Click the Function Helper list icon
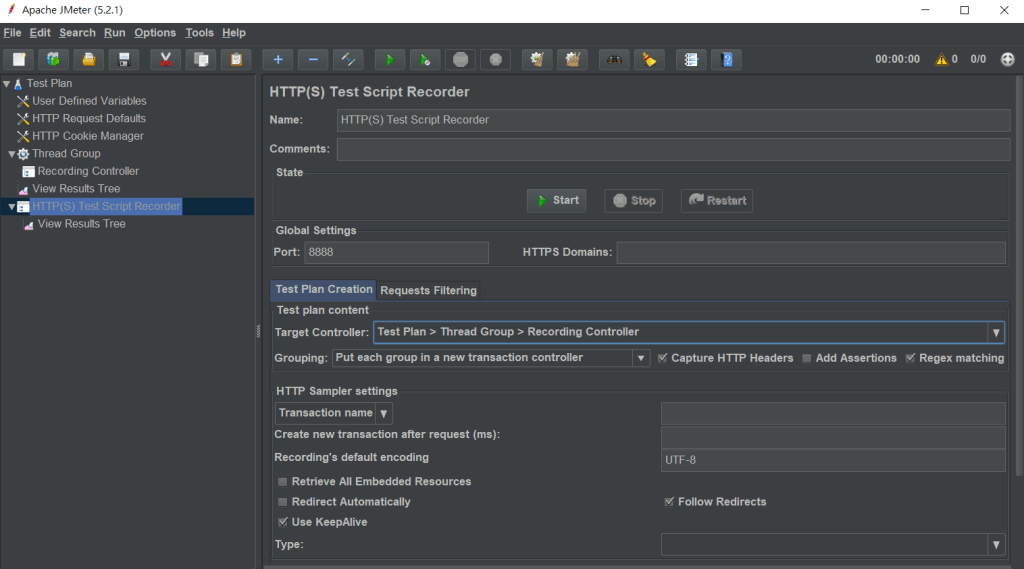Image resolution: width=1024 pixels, height=569 pixels. 690,60
